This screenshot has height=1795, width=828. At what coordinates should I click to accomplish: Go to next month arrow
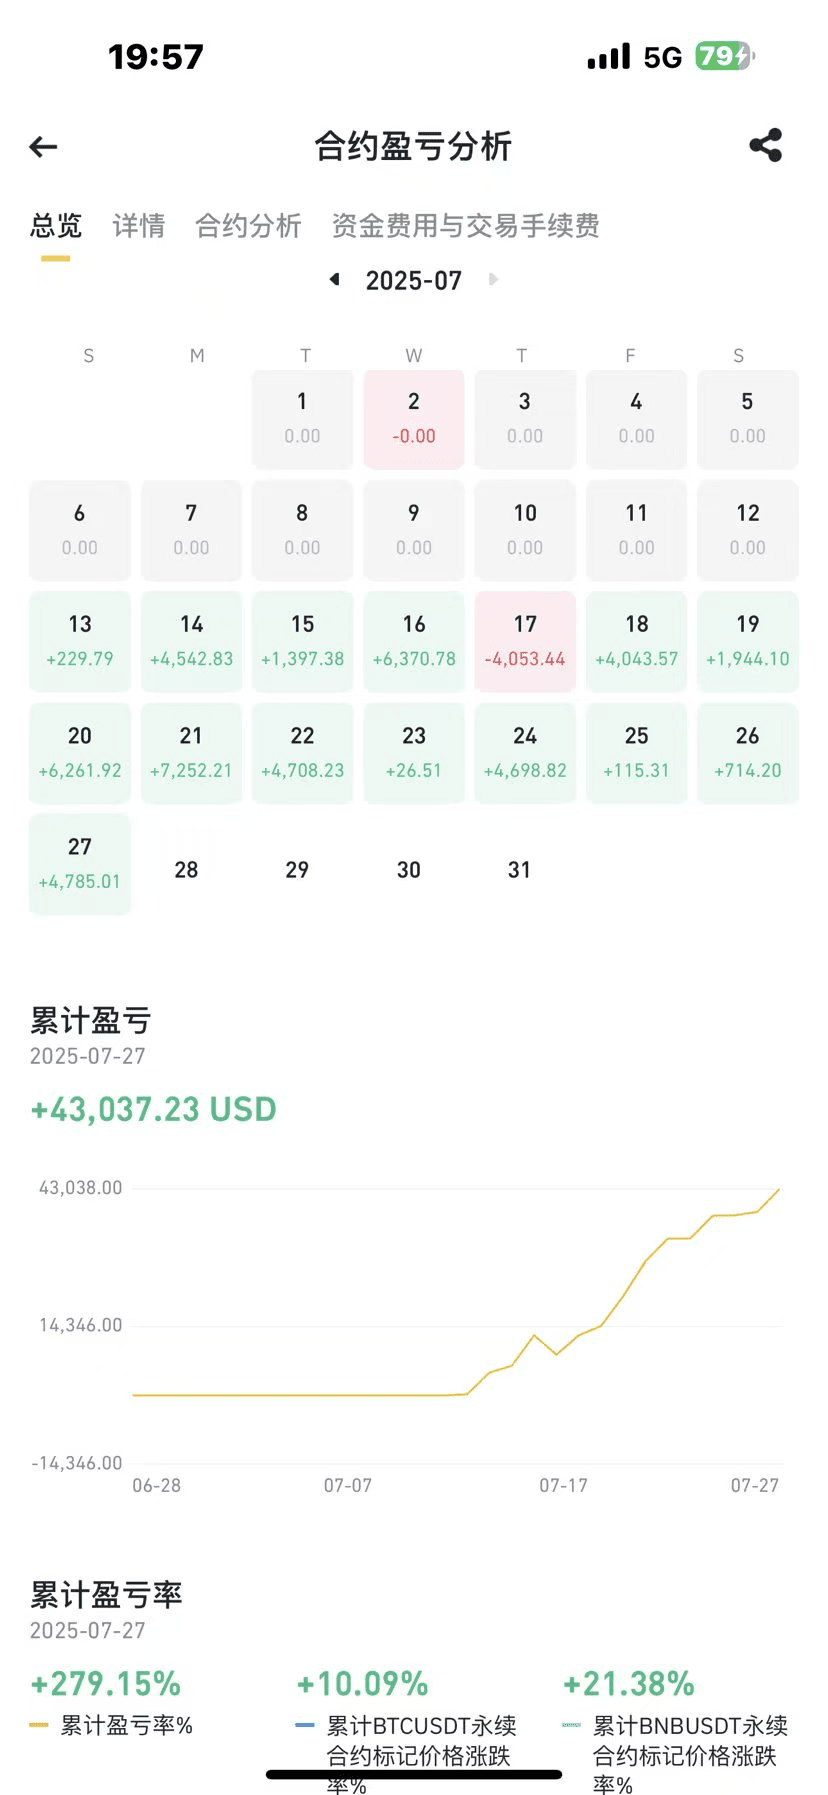(x=493, y=280)
